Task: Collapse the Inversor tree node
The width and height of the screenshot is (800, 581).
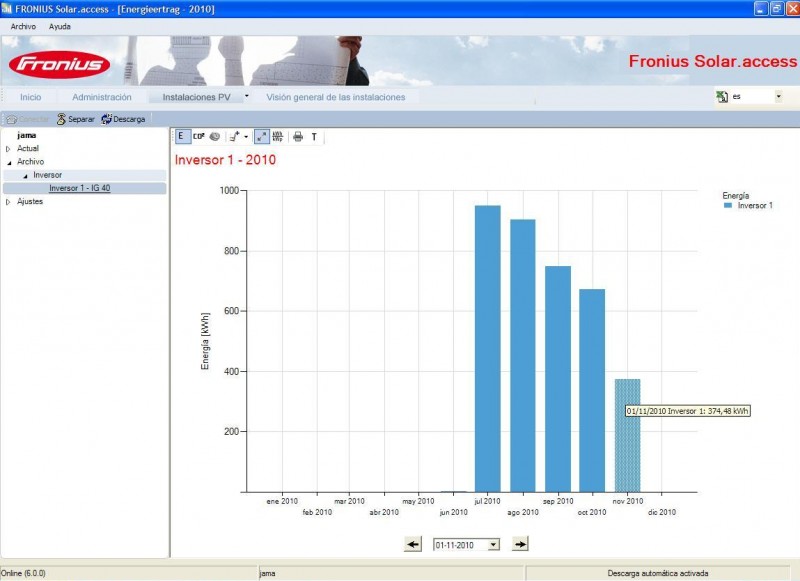Action: [26, 176]
